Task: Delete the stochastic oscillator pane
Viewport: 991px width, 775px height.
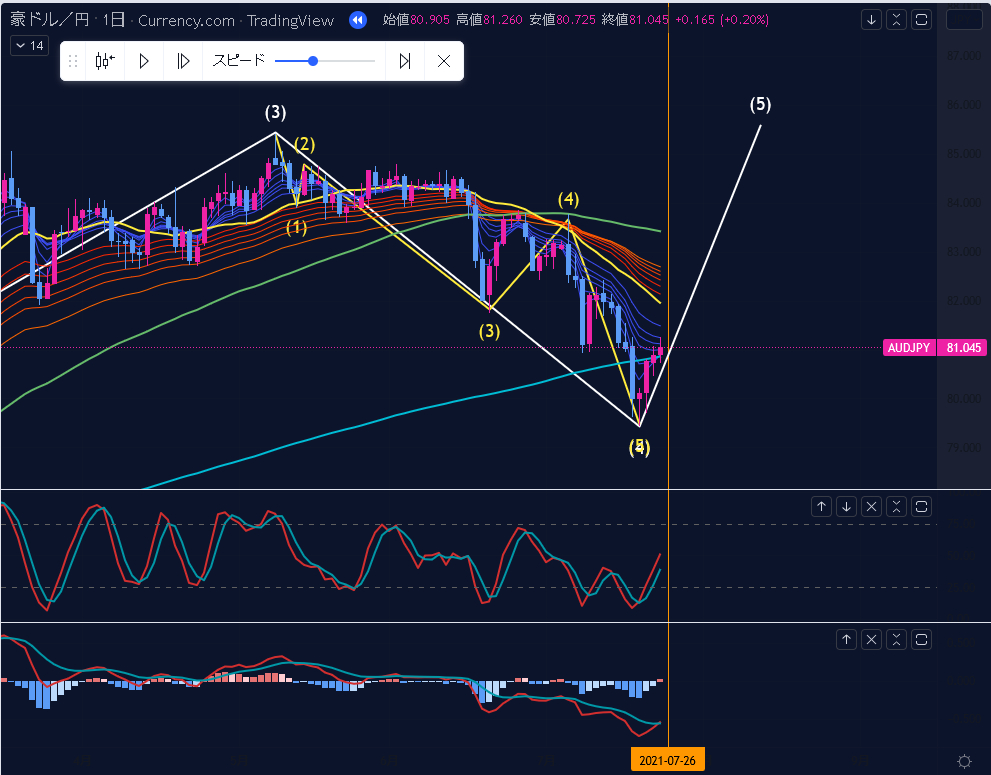Action: point(872,506)
